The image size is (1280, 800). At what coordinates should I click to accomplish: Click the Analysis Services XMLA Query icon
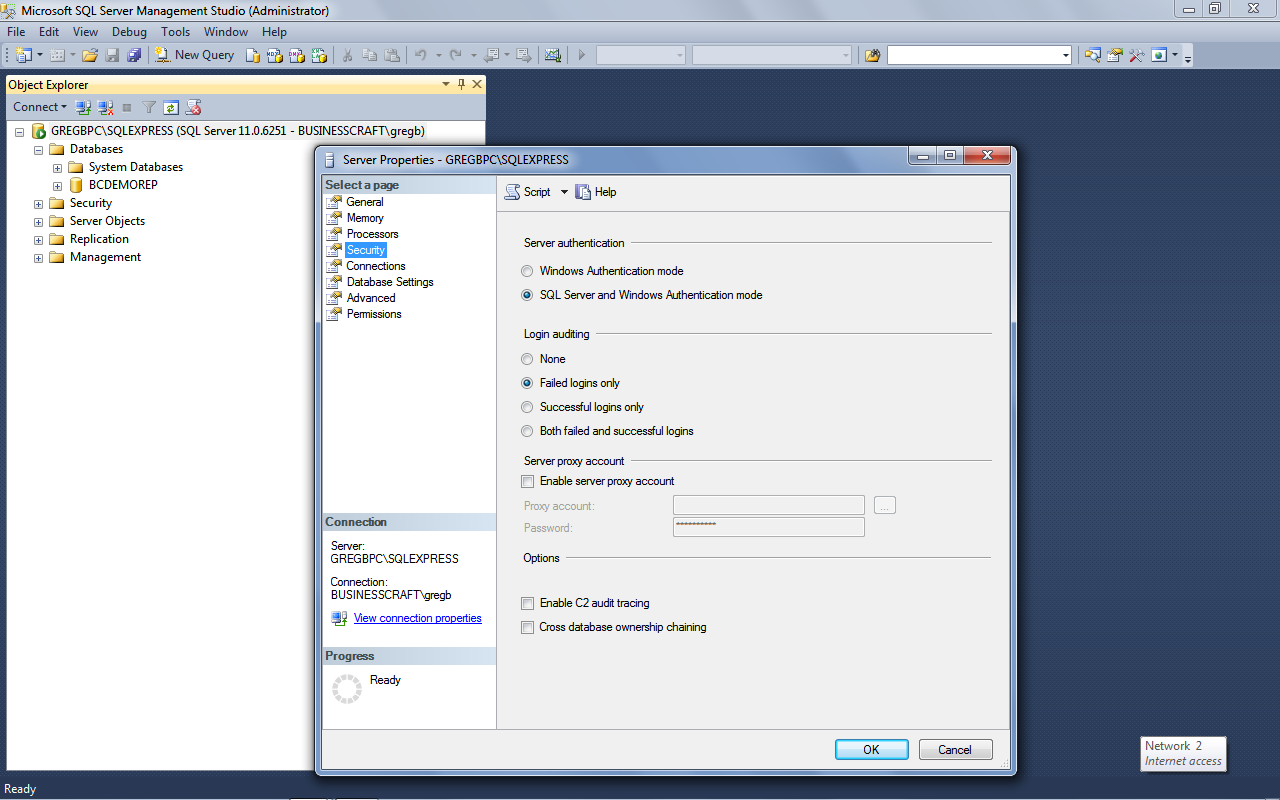click(x=319, y=55)
